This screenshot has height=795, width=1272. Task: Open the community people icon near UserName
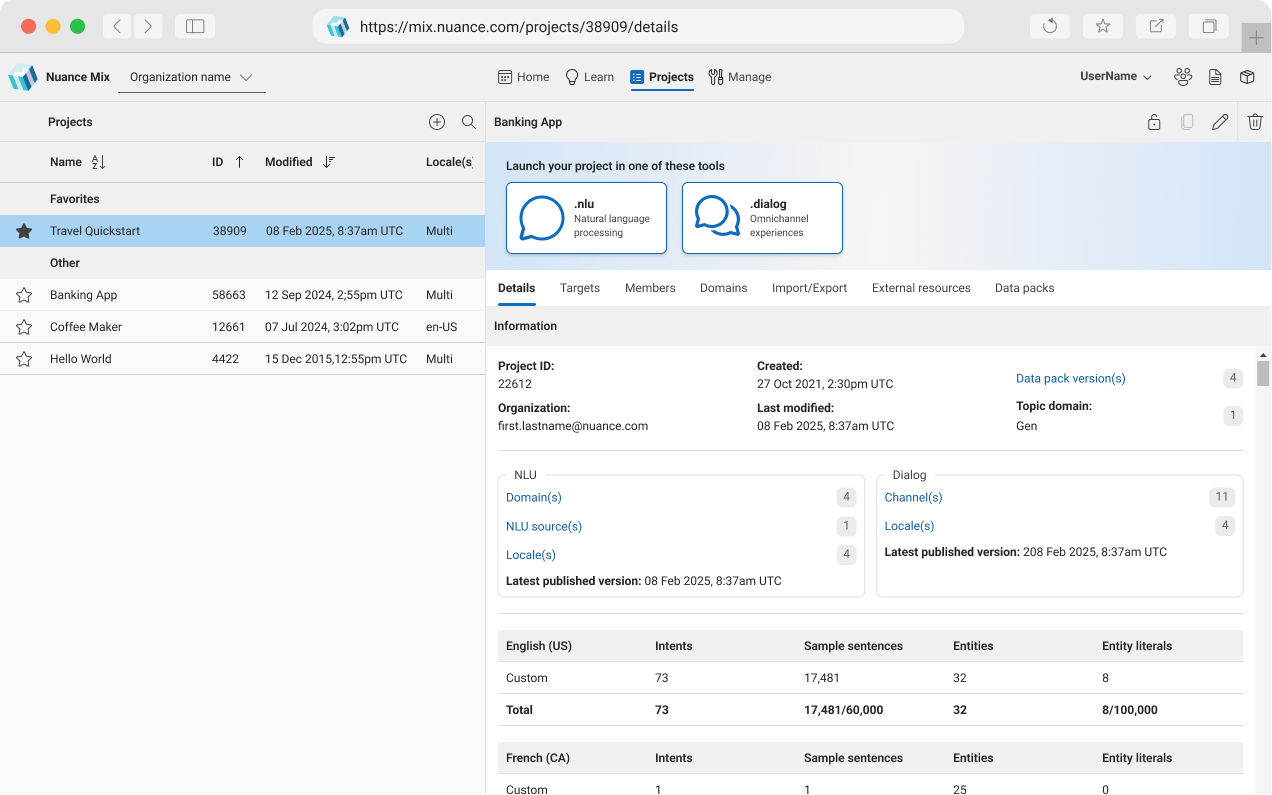click(x=1183, y=77)
